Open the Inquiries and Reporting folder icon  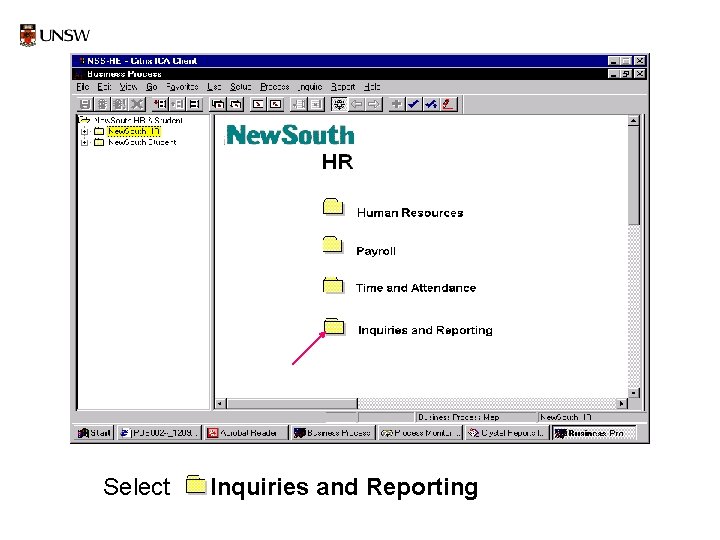point(334,326)
